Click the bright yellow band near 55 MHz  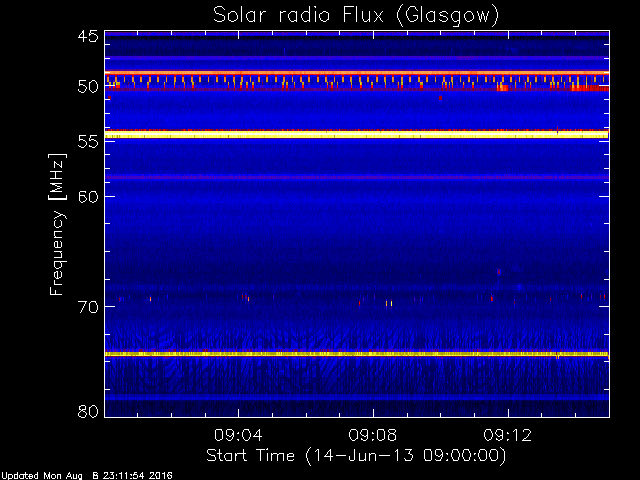(357, 135)
